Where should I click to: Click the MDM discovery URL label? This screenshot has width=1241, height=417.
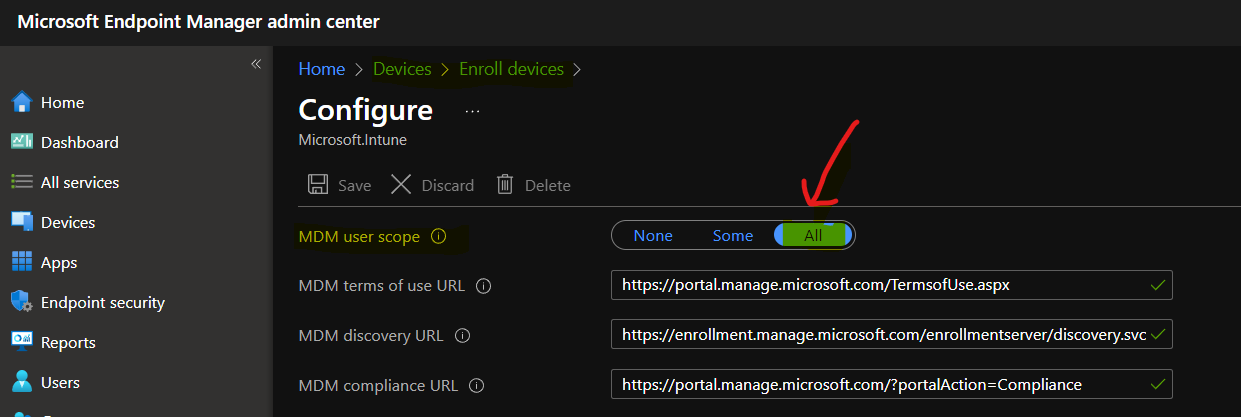371,336
